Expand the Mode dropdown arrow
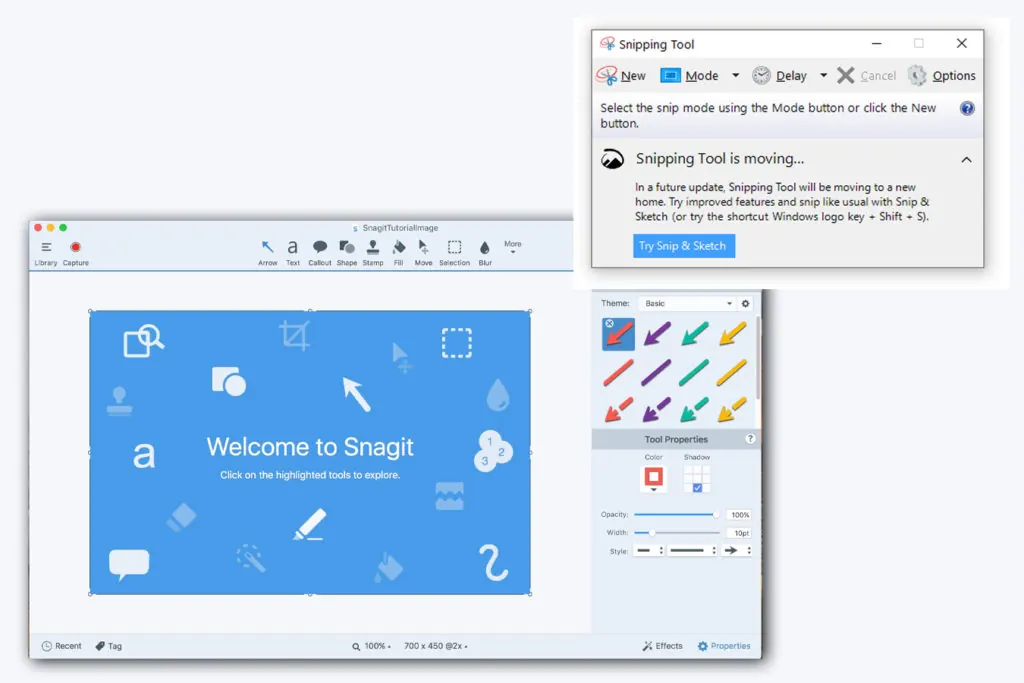Screen dimensions: 1024x683 (735, 76)
